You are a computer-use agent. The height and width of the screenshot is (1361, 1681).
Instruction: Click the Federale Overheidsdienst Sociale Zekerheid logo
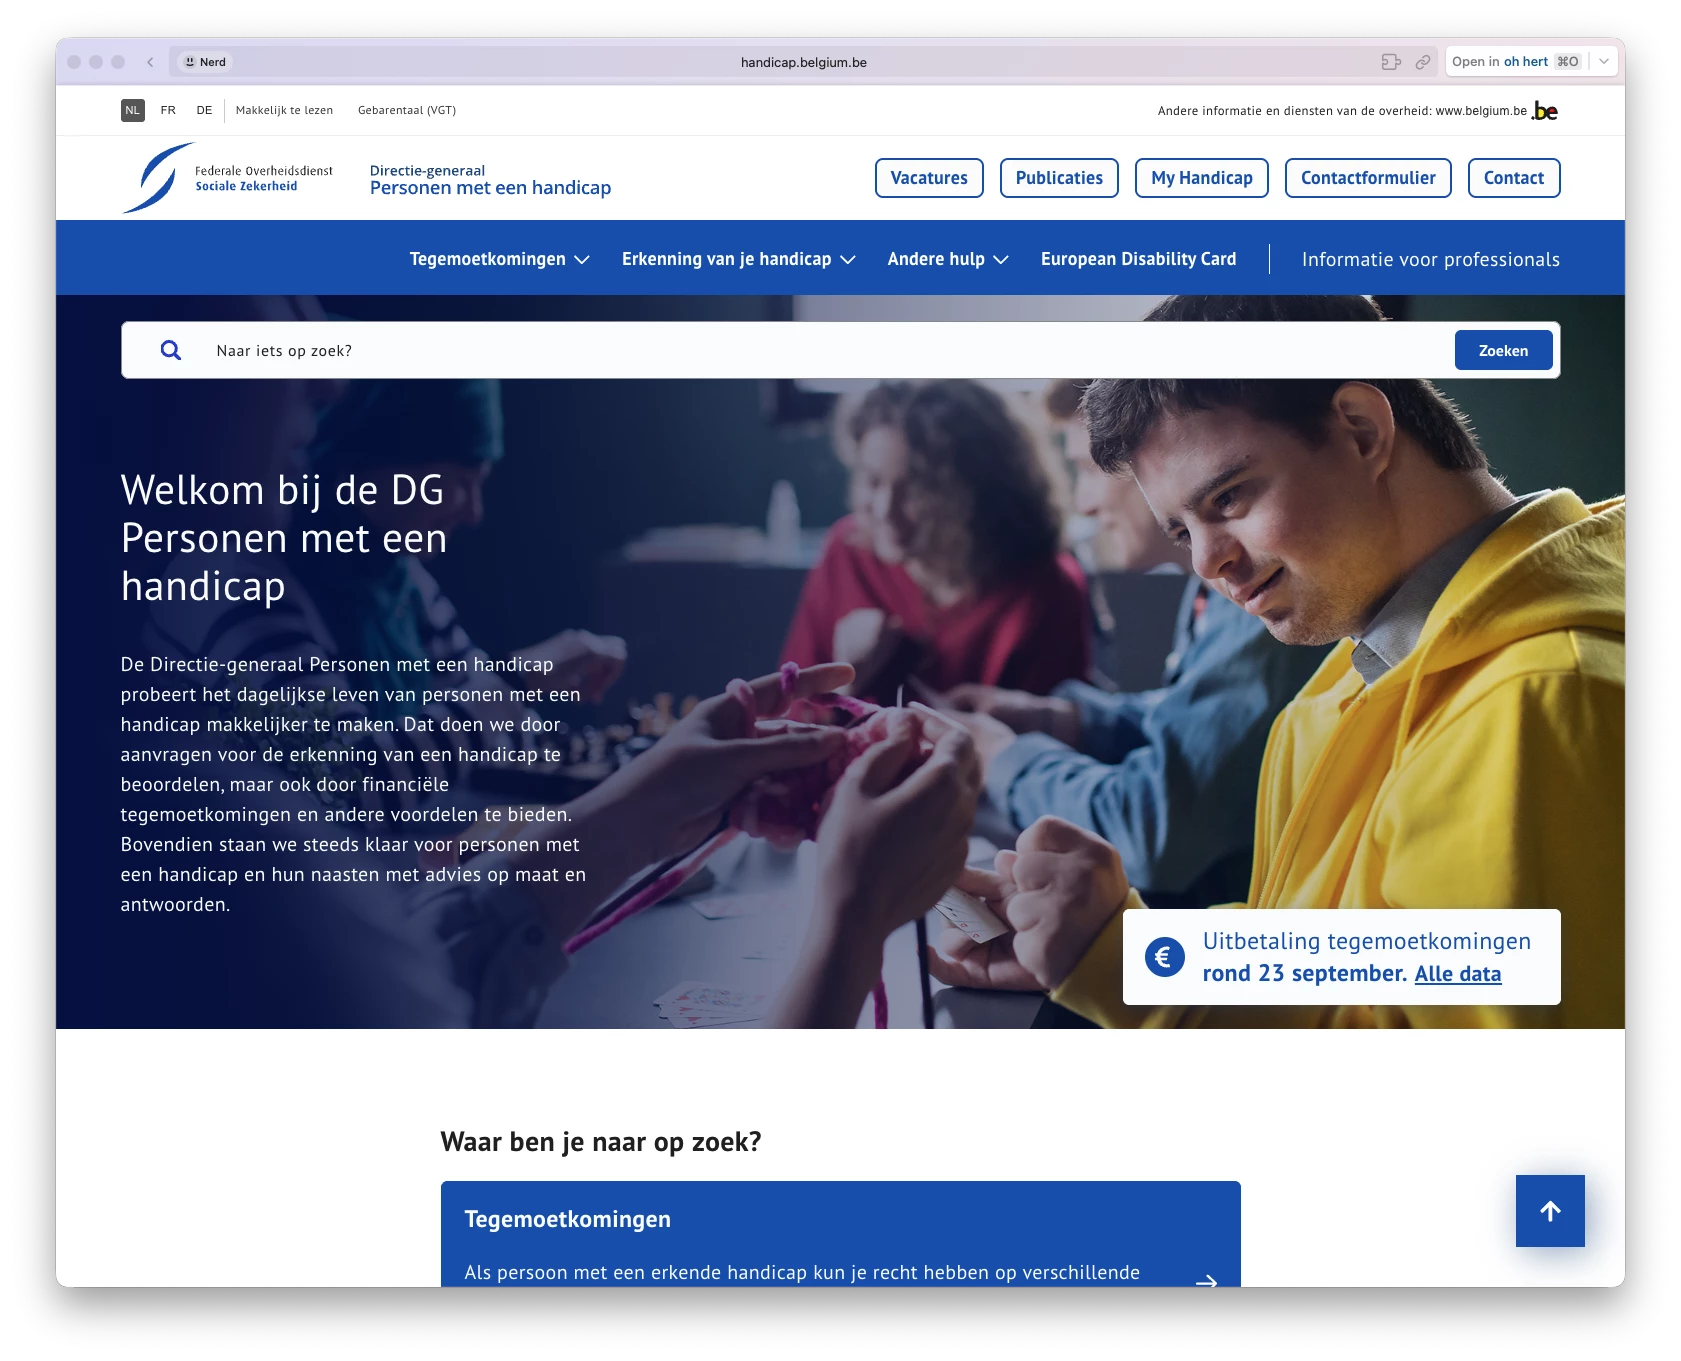[228, 178]
